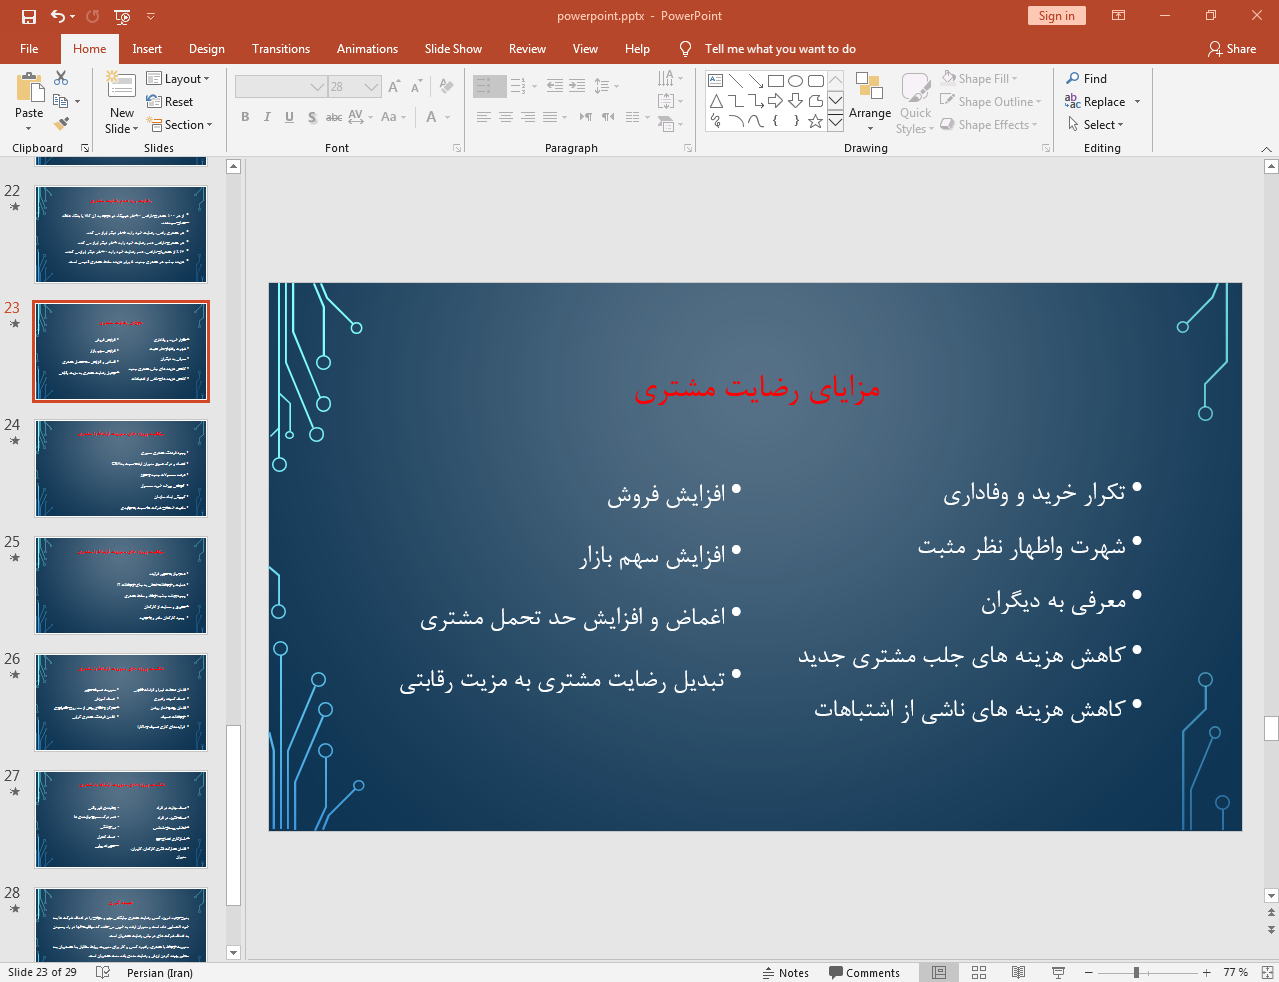Zoom out with the minus button
This screenshot has width=1279, height=982.
(1089, 972)
